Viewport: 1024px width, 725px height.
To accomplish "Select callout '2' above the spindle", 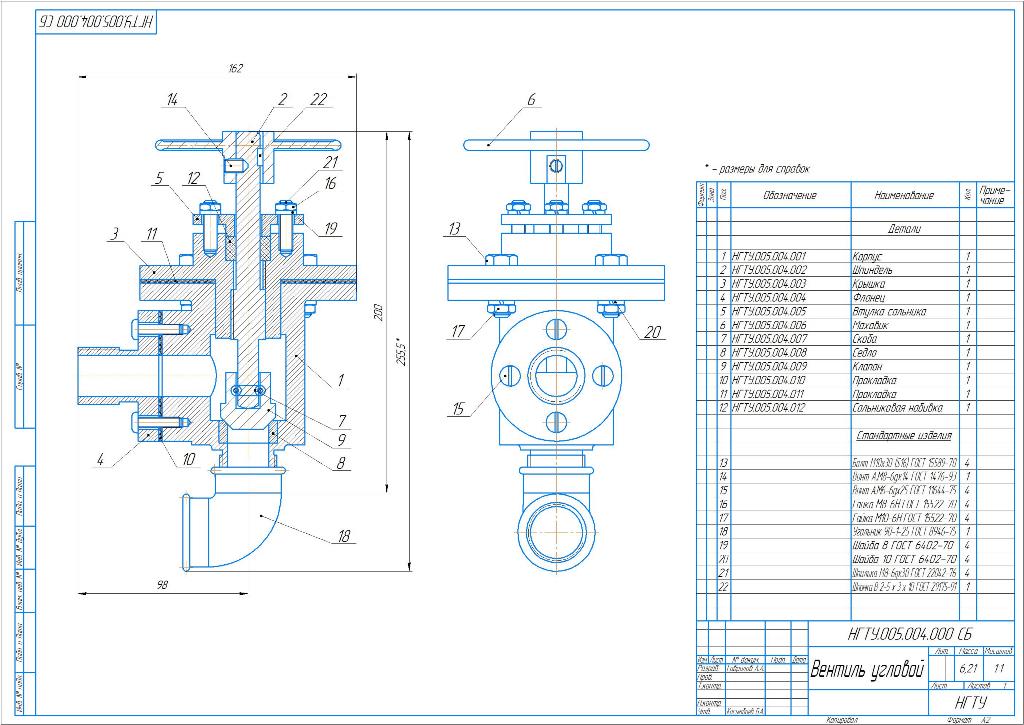I will [x=282, y=99].
